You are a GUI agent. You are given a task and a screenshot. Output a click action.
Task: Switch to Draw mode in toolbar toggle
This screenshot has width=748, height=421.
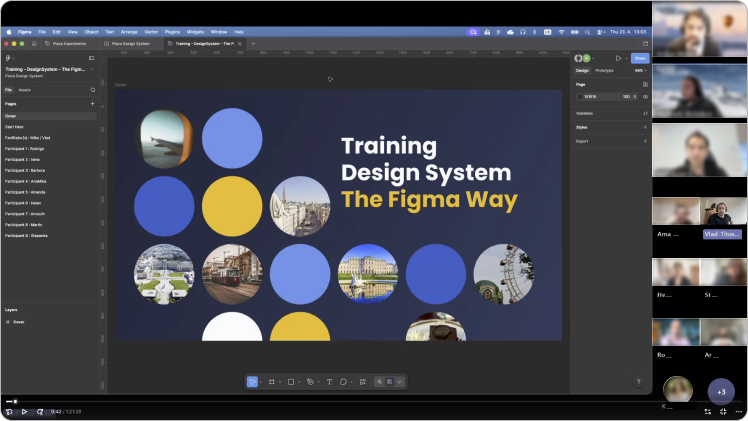tap(379, 382)
